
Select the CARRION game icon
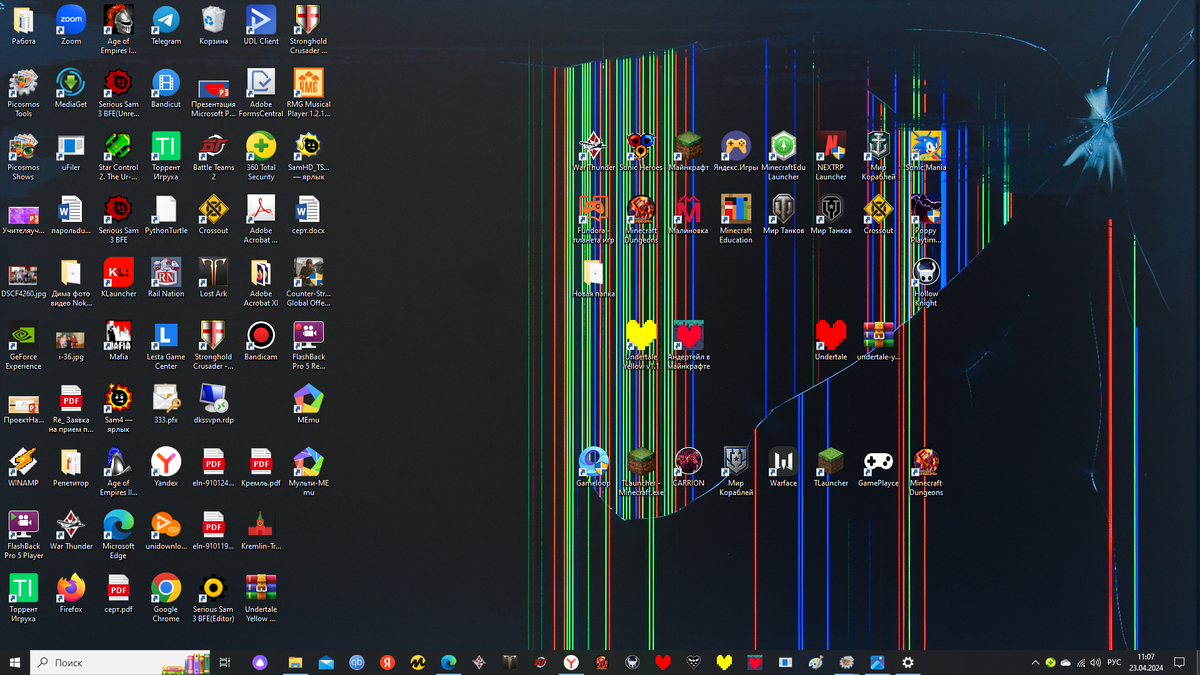[688, 467]
